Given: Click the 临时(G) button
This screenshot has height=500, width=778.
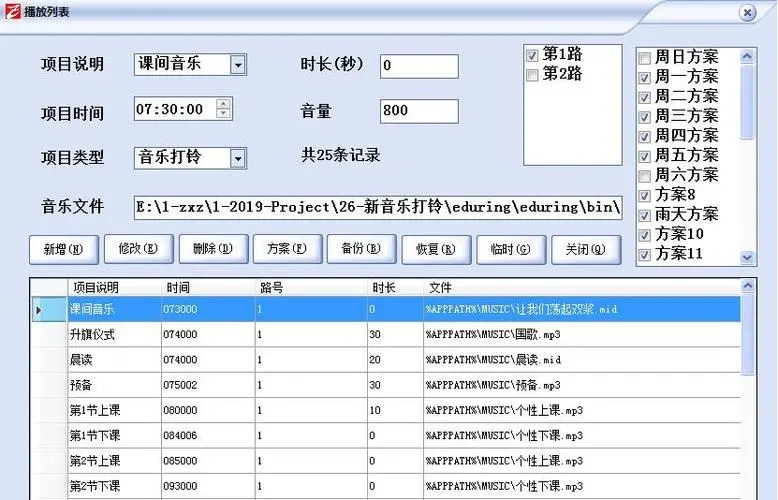Looking at the screenshot, I should (511, 249).
